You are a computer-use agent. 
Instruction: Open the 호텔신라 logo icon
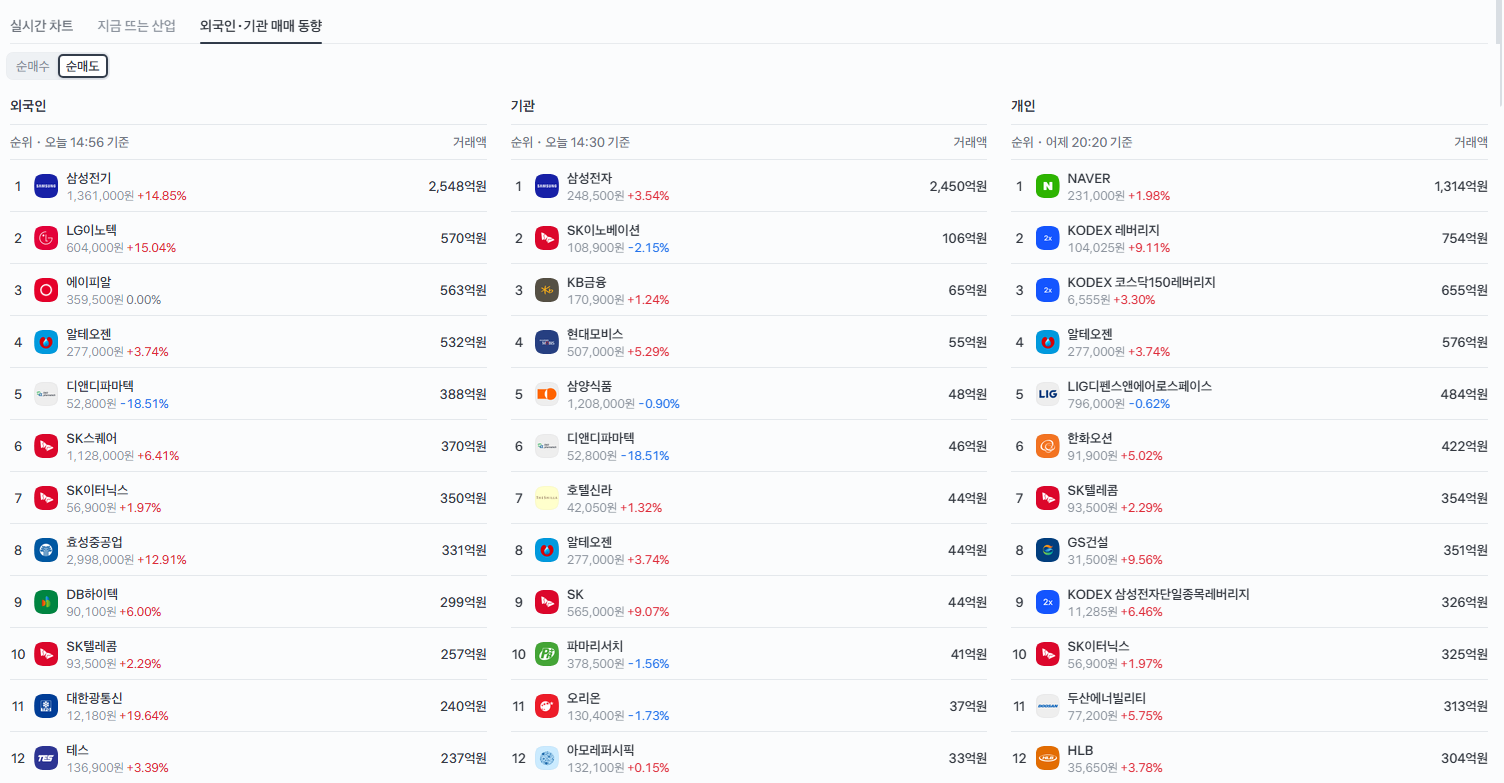pyautogui.click(x=547, y=498)
